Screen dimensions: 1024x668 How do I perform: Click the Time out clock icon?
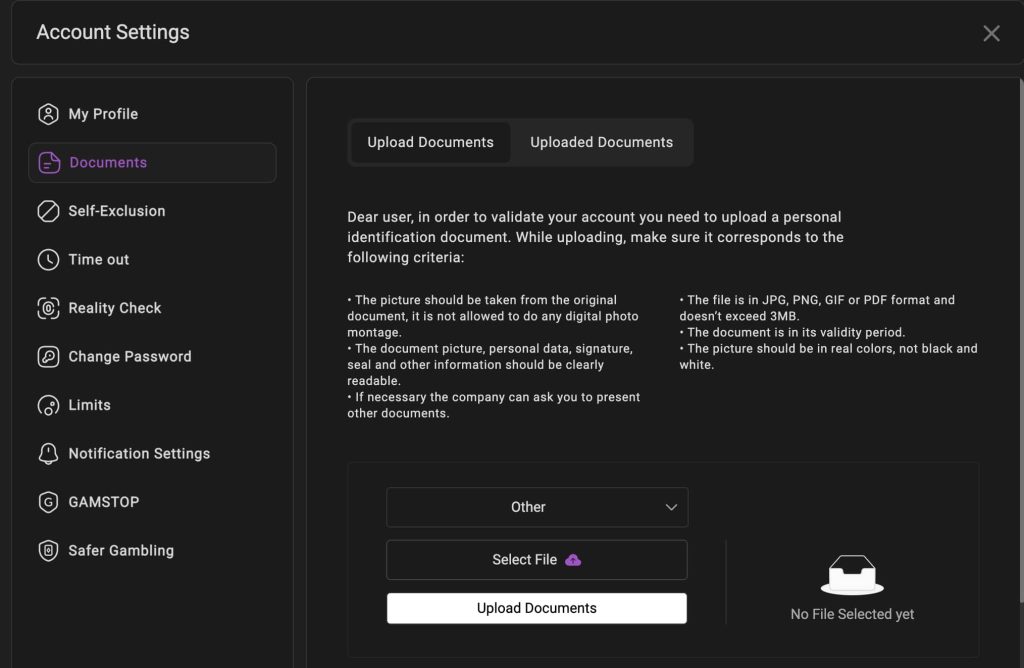[x=48, y=260]
